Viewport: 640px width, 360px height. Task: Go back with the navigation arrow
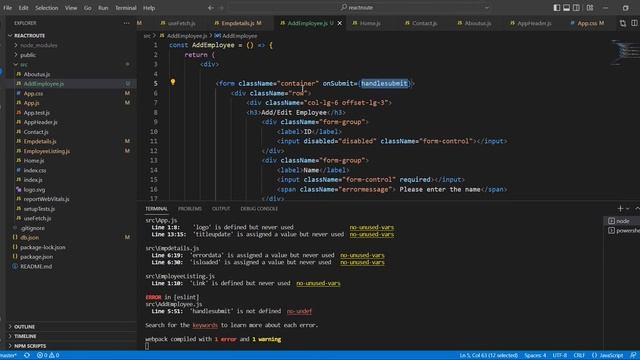211,8
